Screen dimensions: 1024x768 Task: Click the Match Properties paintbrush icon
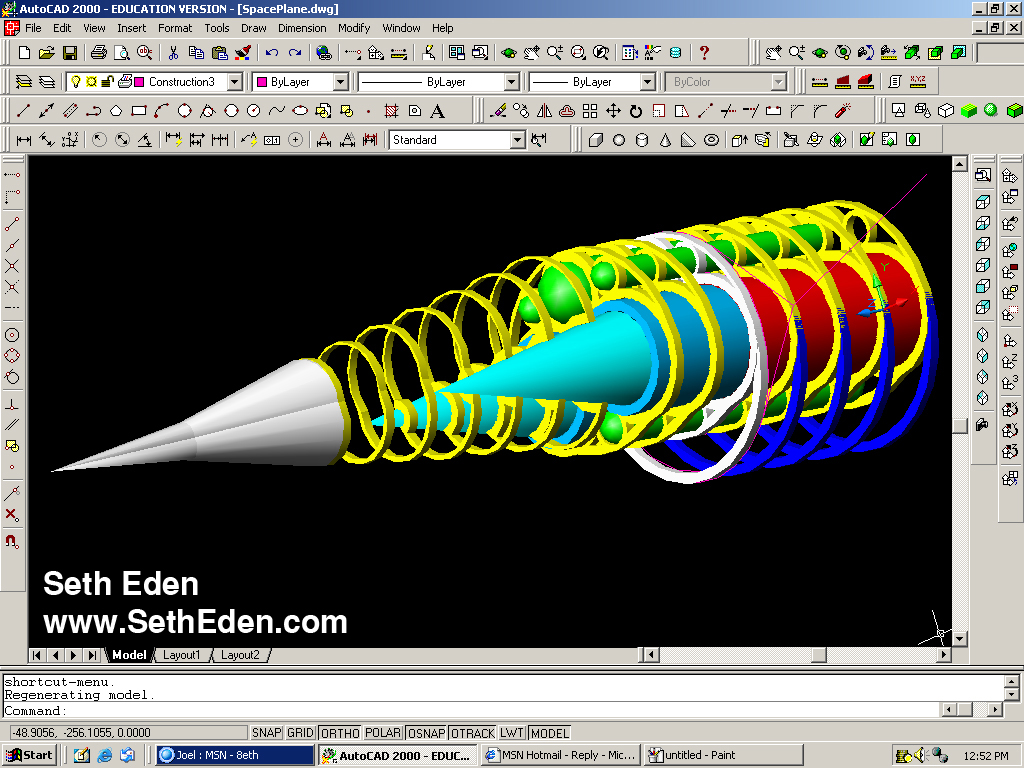pos(242,53)
